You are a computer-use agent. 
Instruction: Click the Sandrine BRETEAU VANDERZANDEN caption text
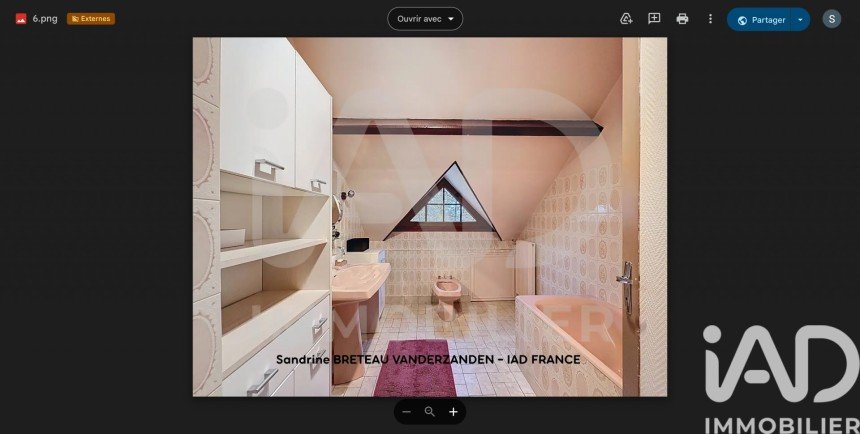coord(427,359)
